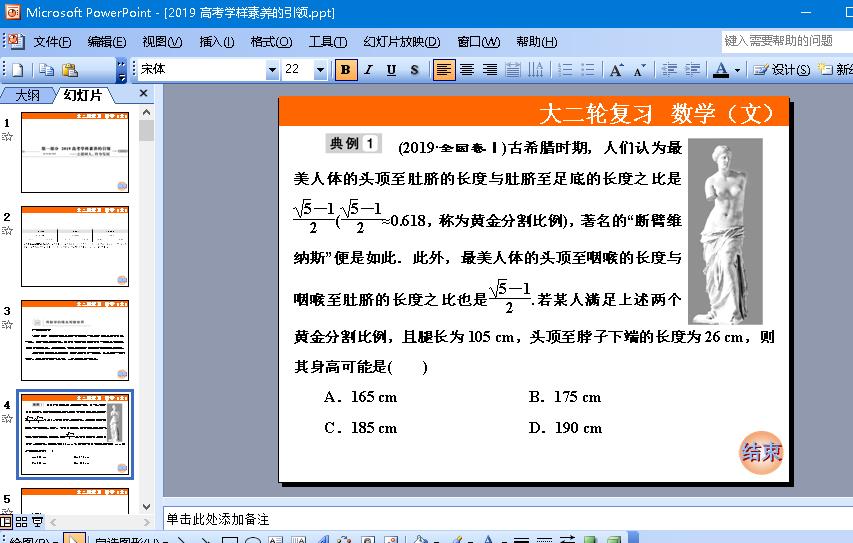Click the Copy icon in toolbar
The width and height of the screenshot is (853, 543).
click(x=47, y=70)
